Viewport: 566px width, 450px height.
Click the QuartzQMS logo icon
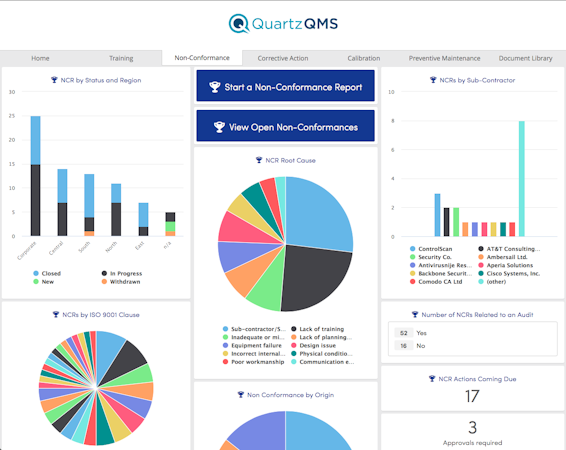click(239, 24)
